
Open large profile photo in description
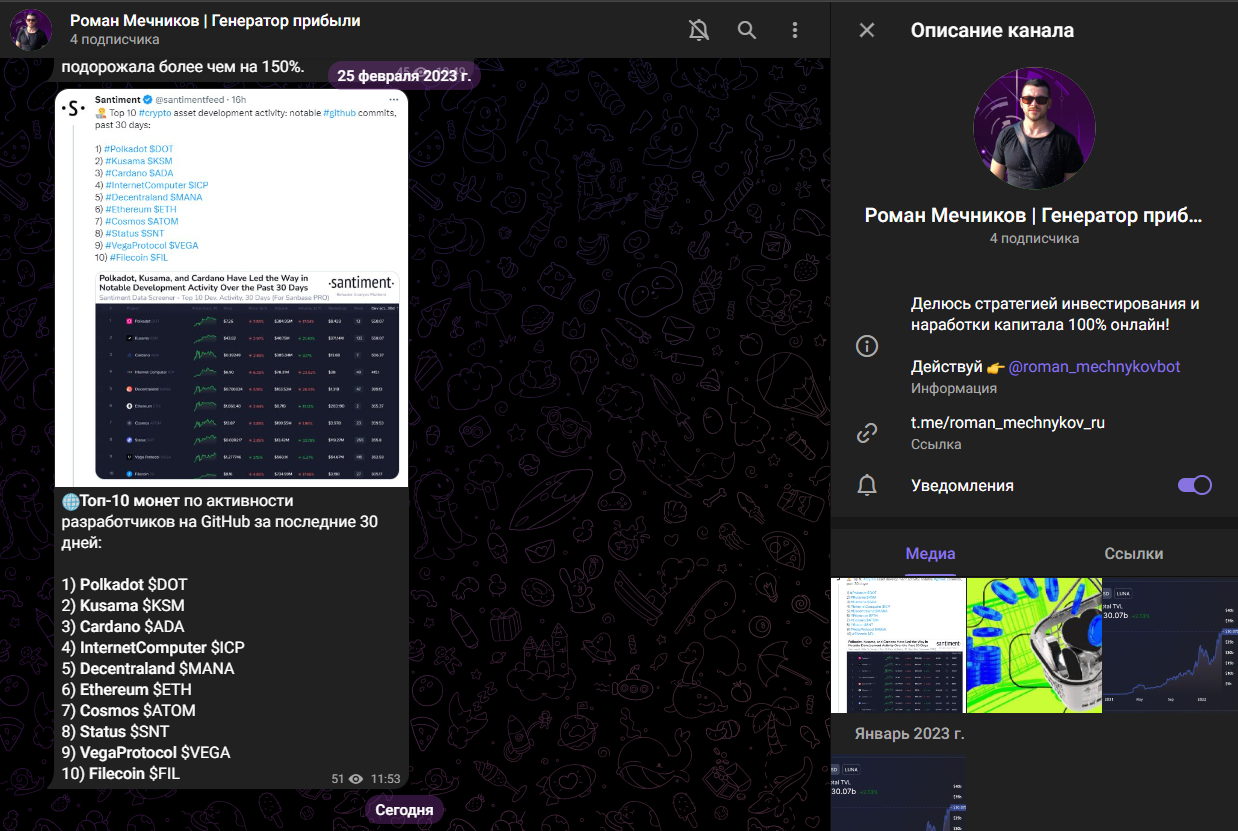pos(1034,128)
